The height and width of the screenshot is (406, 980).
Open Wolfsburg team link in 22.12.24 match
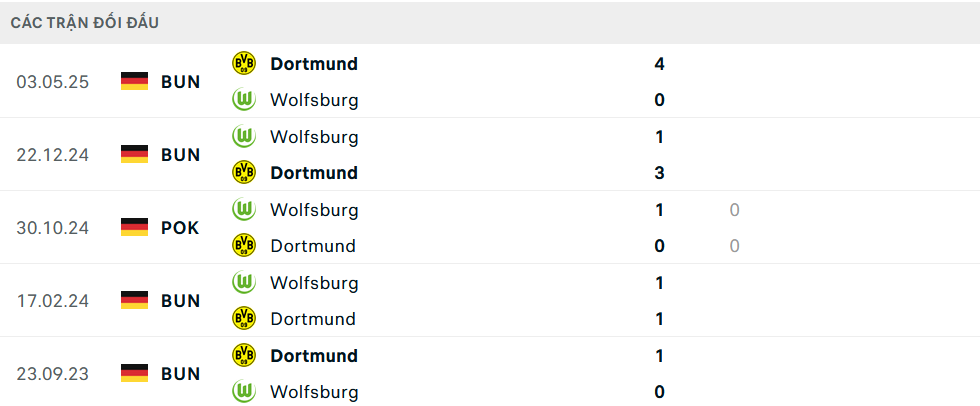point(313,137)
